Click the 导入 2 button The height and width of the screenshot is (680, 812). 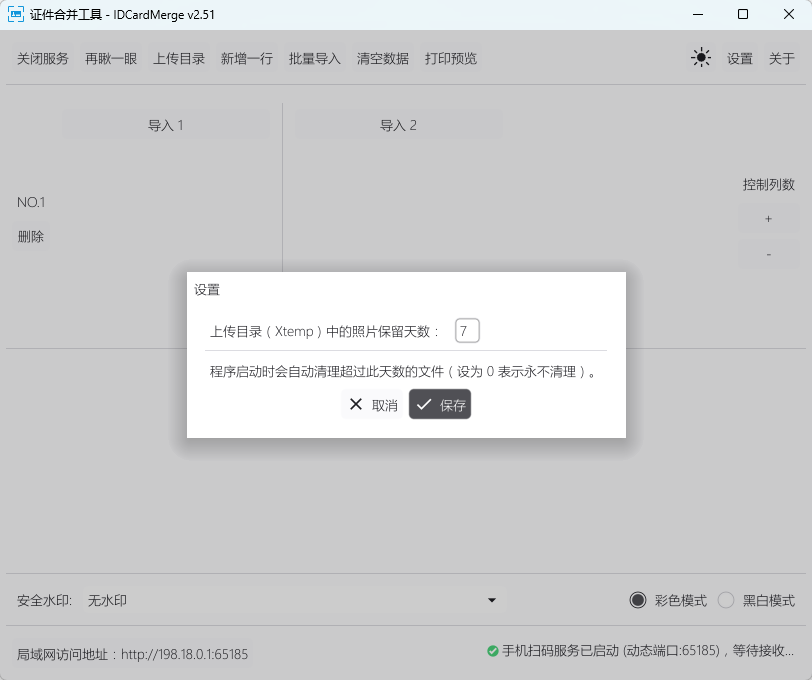tap(398, 125)
